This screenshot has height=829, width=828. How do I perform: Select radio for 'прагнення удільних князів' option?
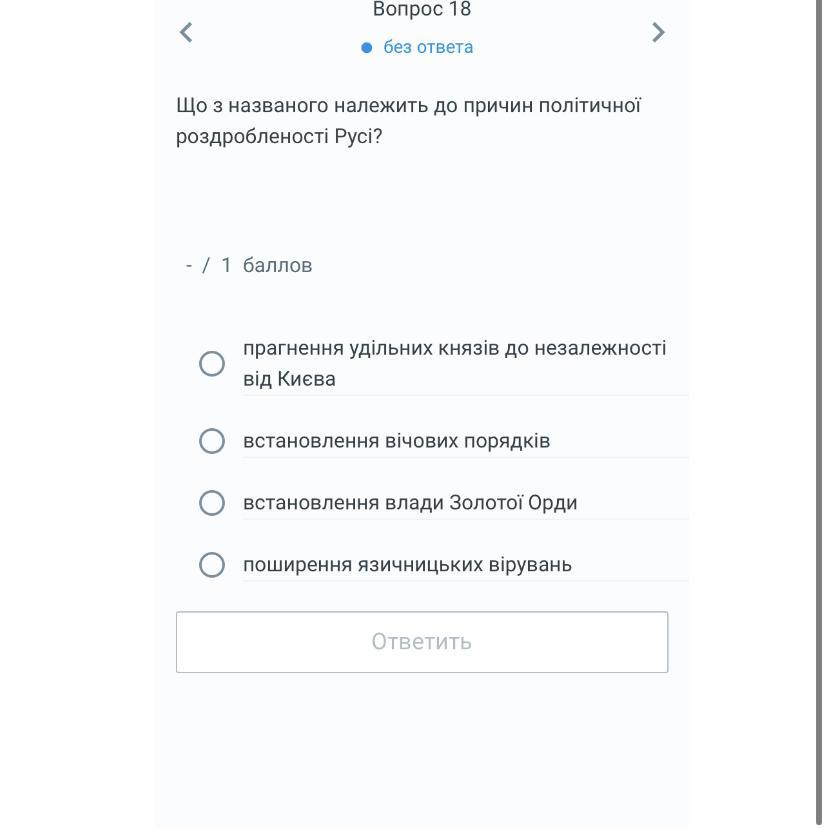coord(212,364)
